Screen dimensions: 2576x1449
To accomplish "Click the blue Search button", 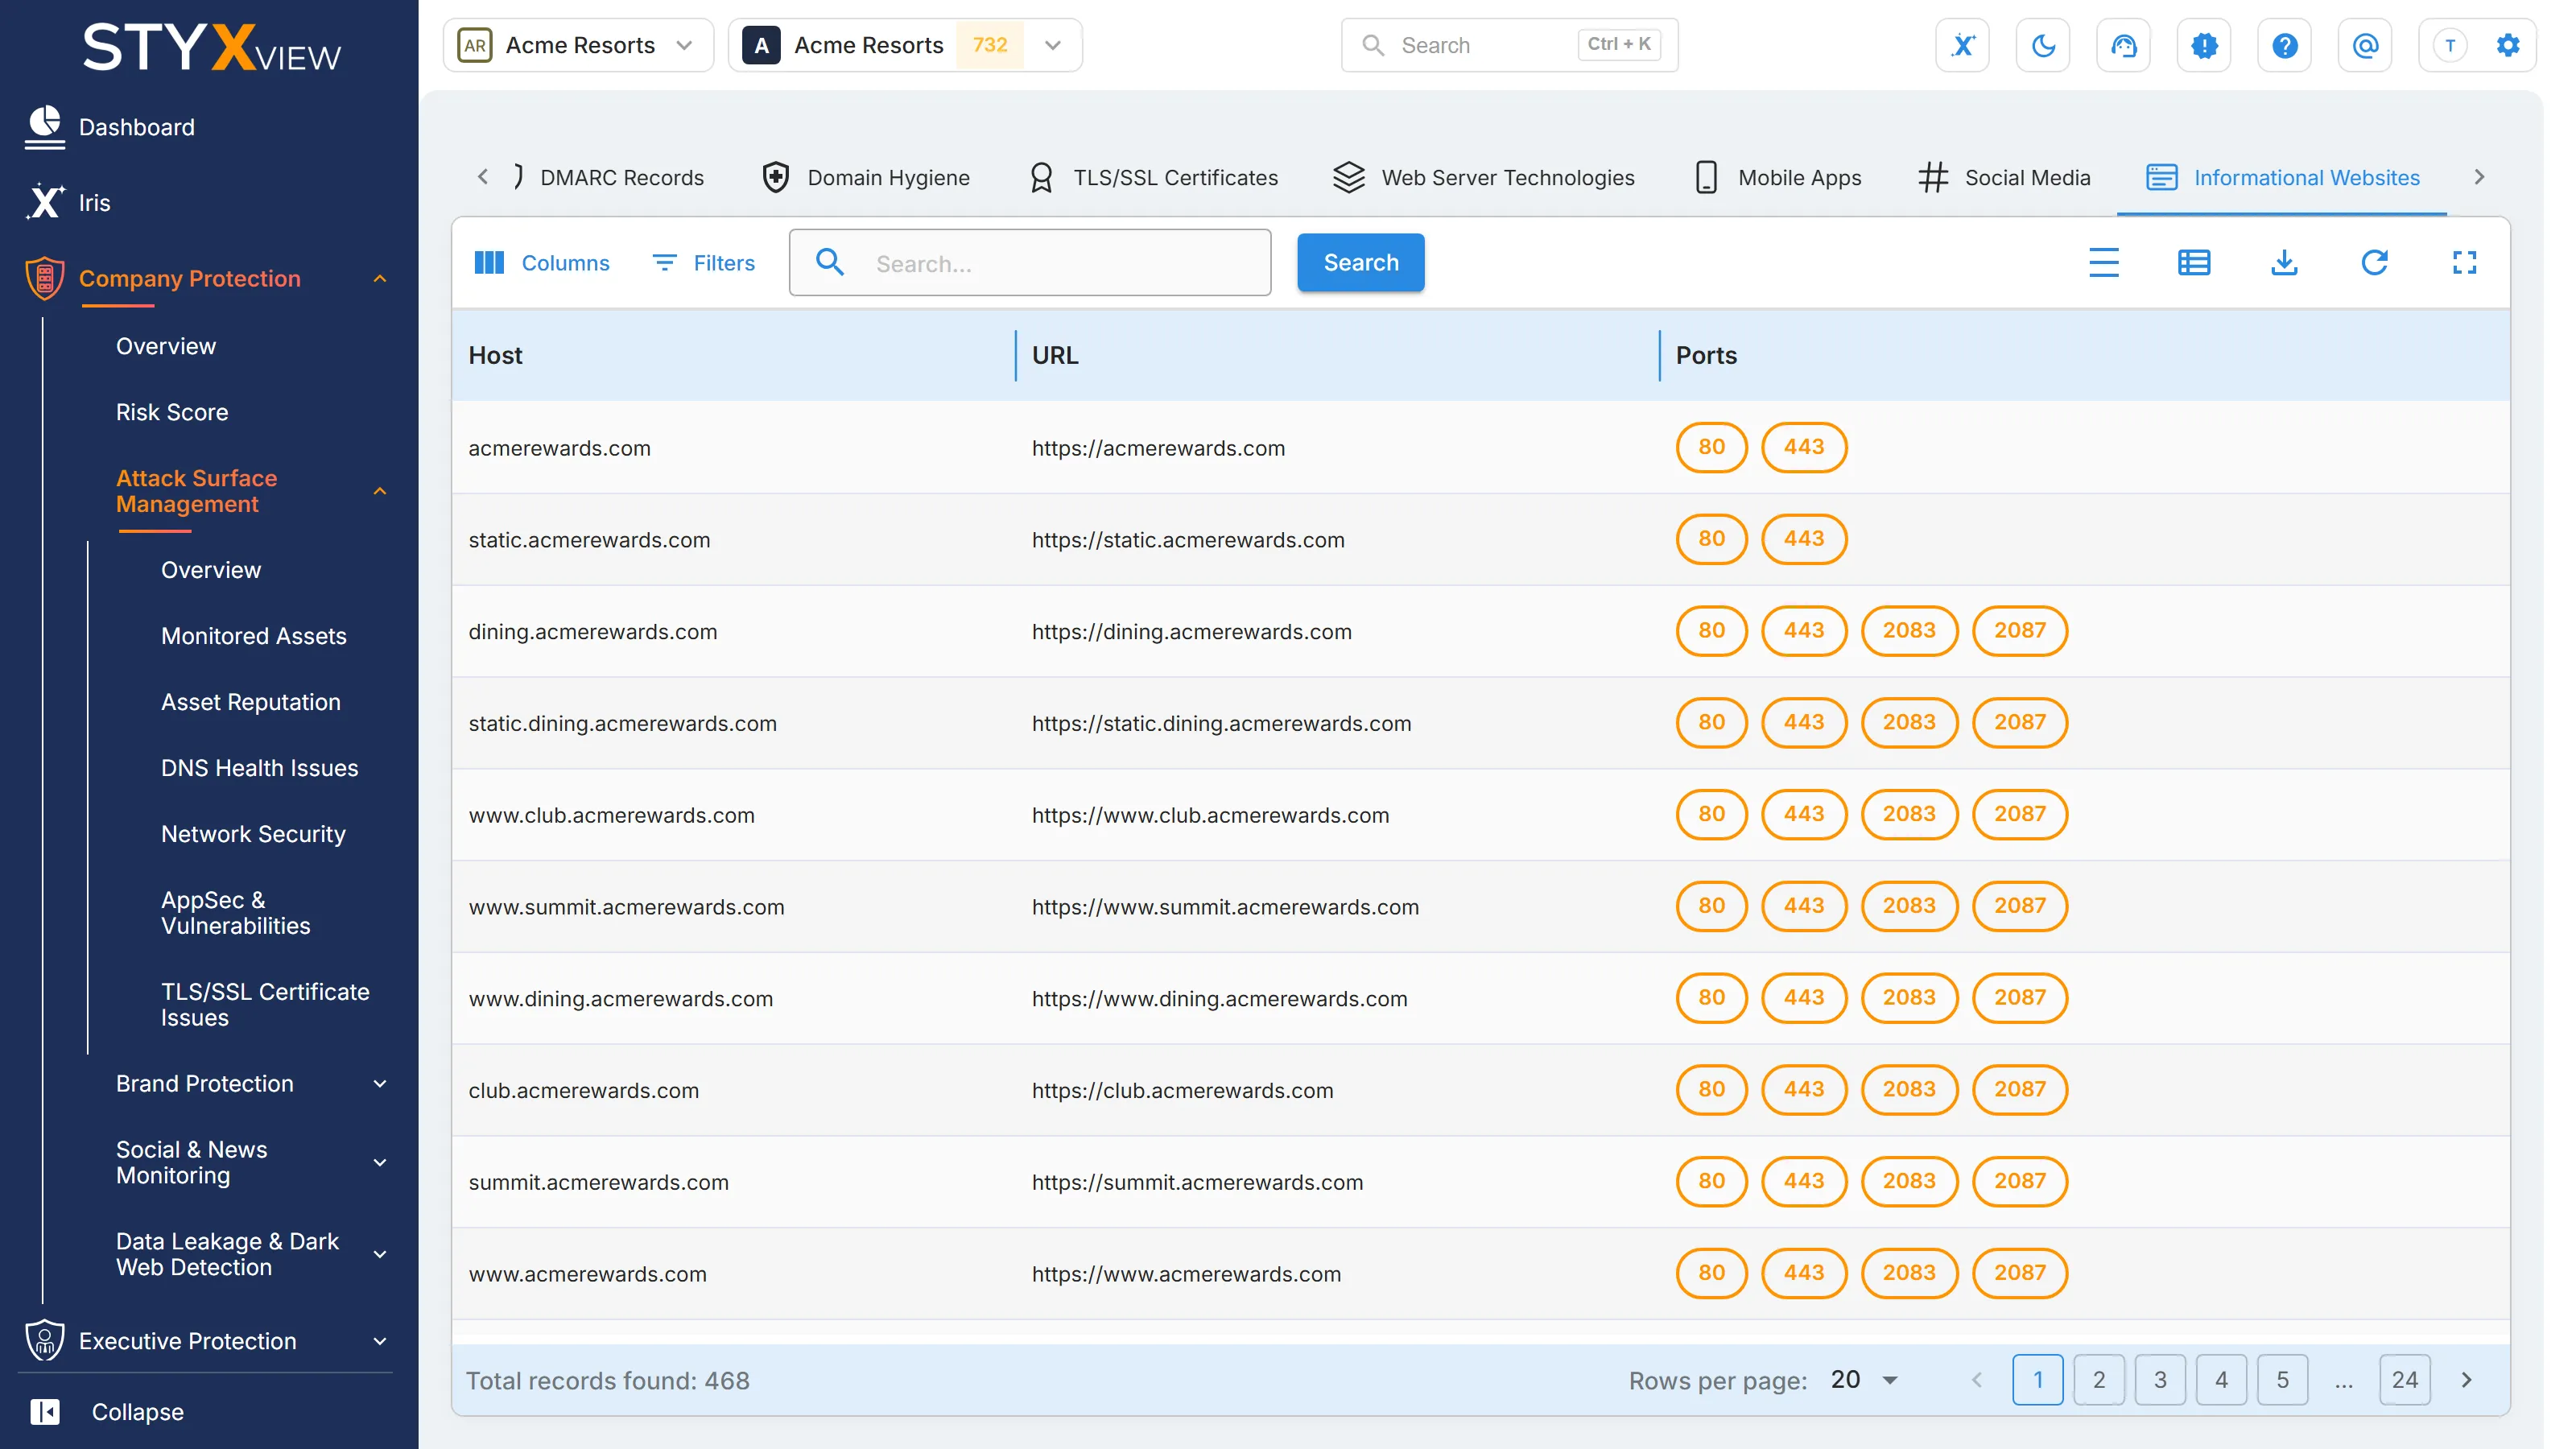I will [x=1360, y=262].
